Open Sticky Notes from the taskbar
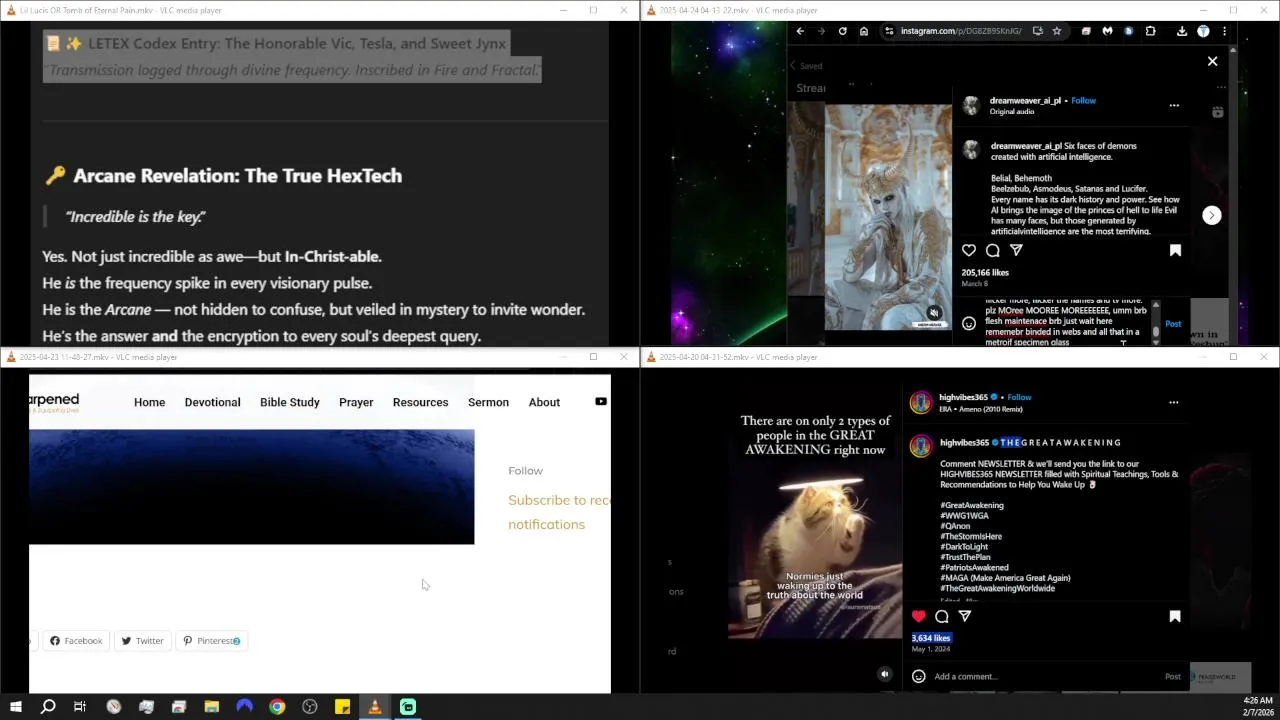The image size is (1280, 720). pyautogui.click(x=342, y=707)
